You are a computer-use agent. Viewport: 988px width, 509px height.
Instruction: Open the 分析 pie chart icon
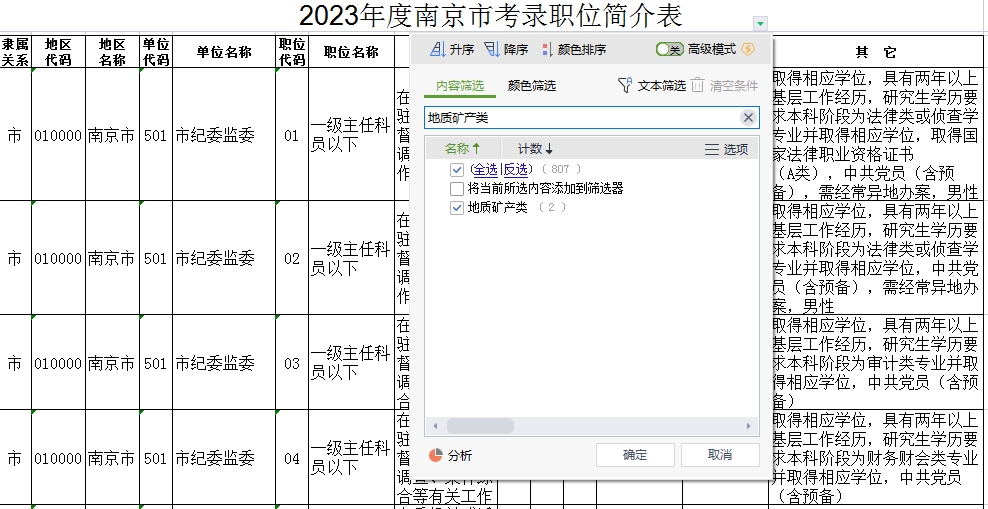436,455
